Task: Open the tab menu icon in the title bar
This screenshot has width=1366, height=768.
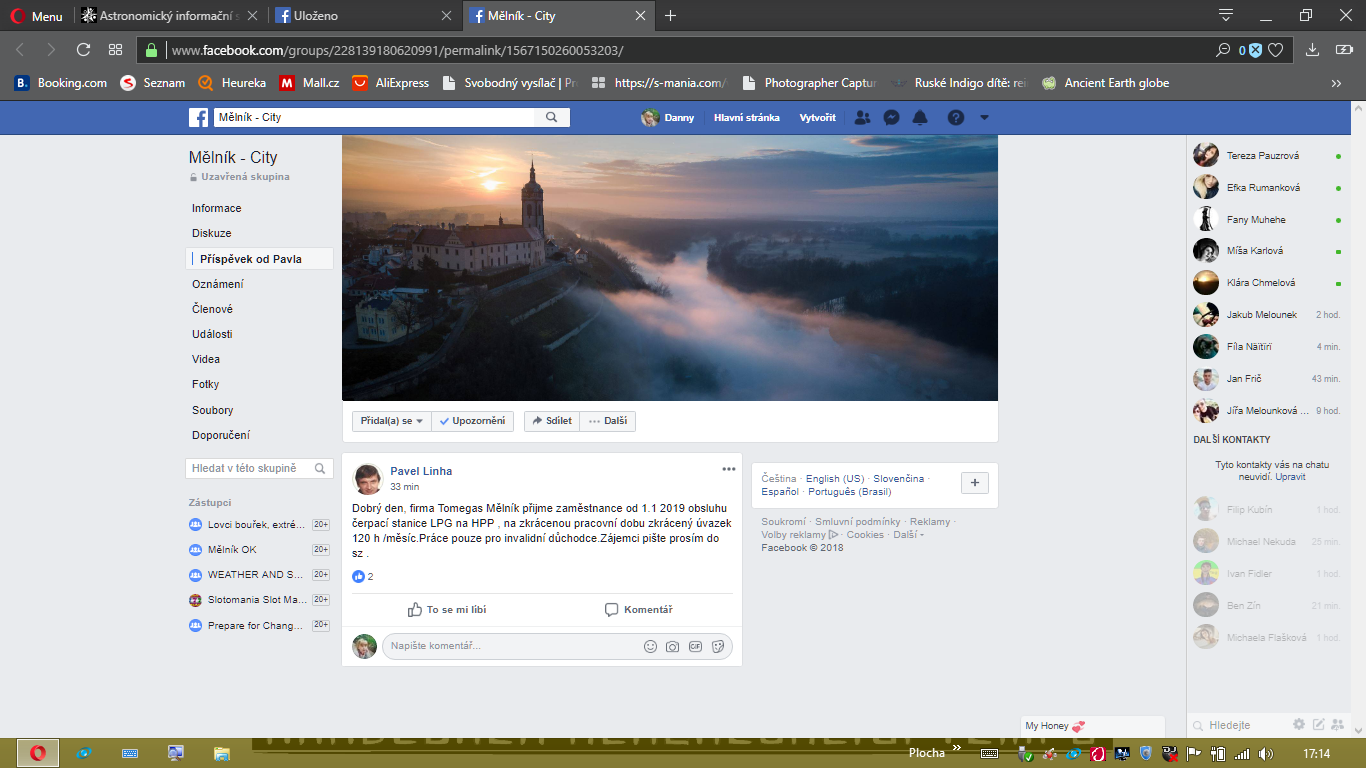Action: click(x=1226, y=15)
